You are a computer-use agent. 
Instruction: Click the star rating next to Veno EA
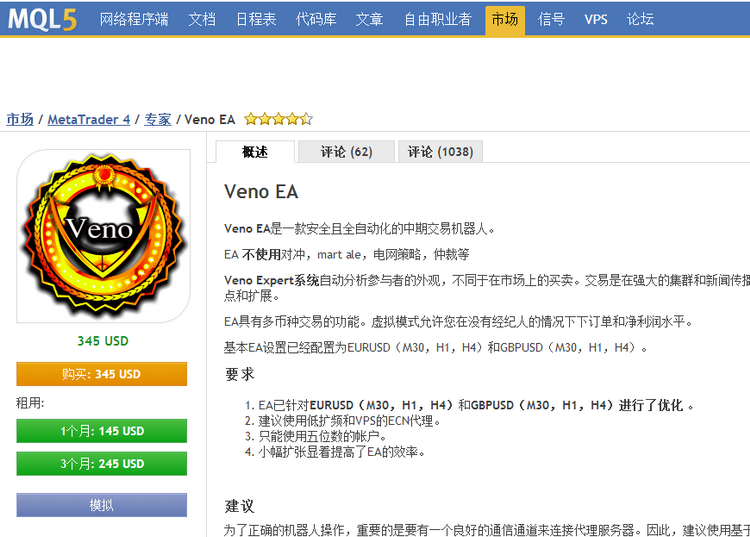(278, 119)
